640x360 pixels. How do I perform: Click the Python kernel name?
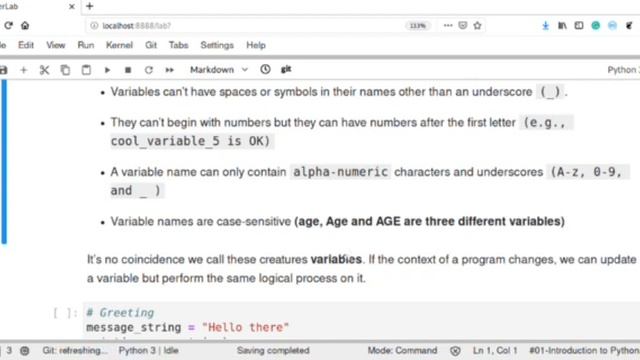(x=623, y=70)
